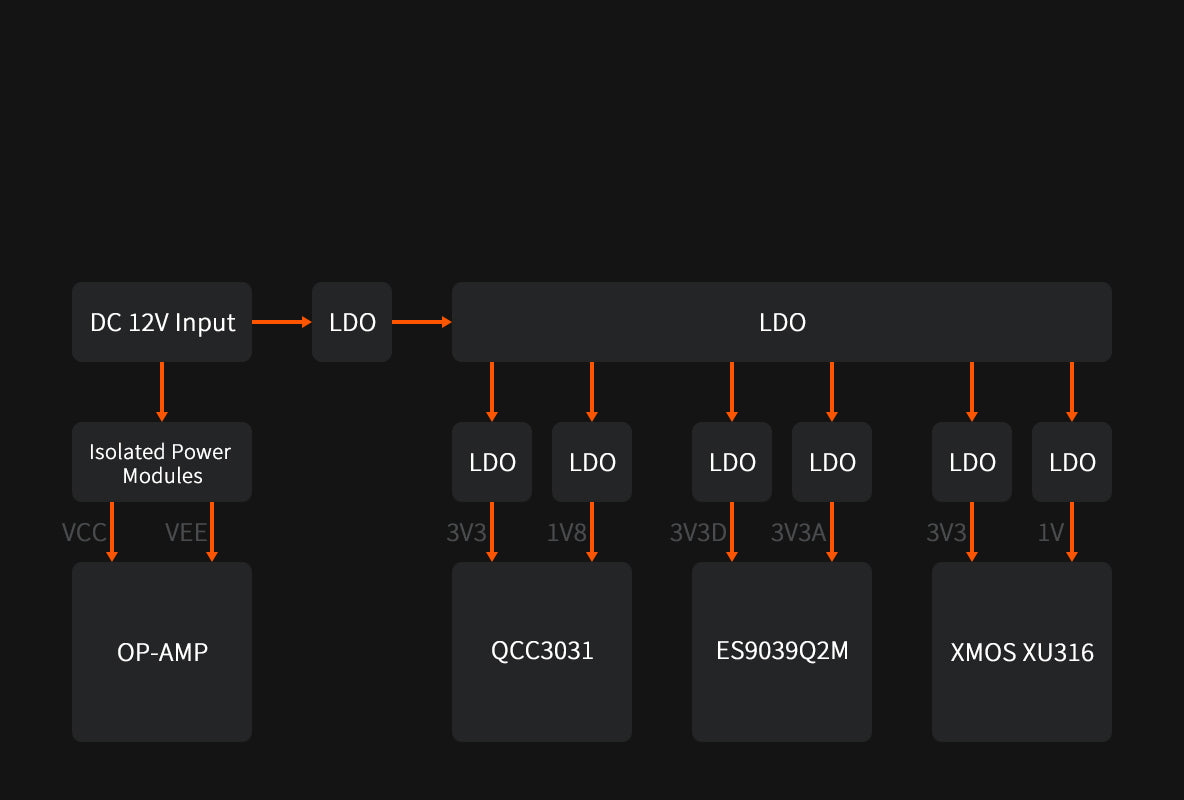Click the wide LDO distribution block
1184x800 pixels.
[x=782, y=322]
